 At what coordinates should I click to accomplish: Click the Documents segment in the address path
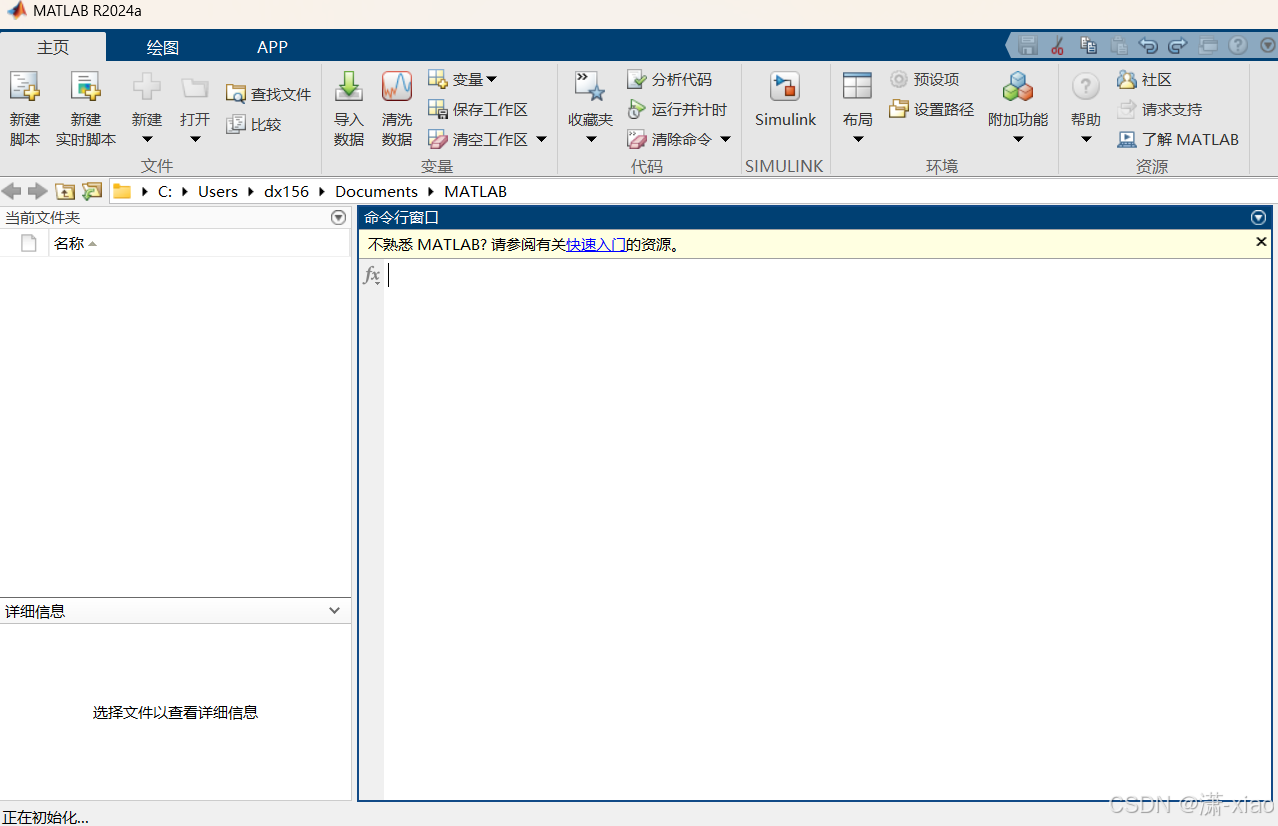(x=376, y=191)
